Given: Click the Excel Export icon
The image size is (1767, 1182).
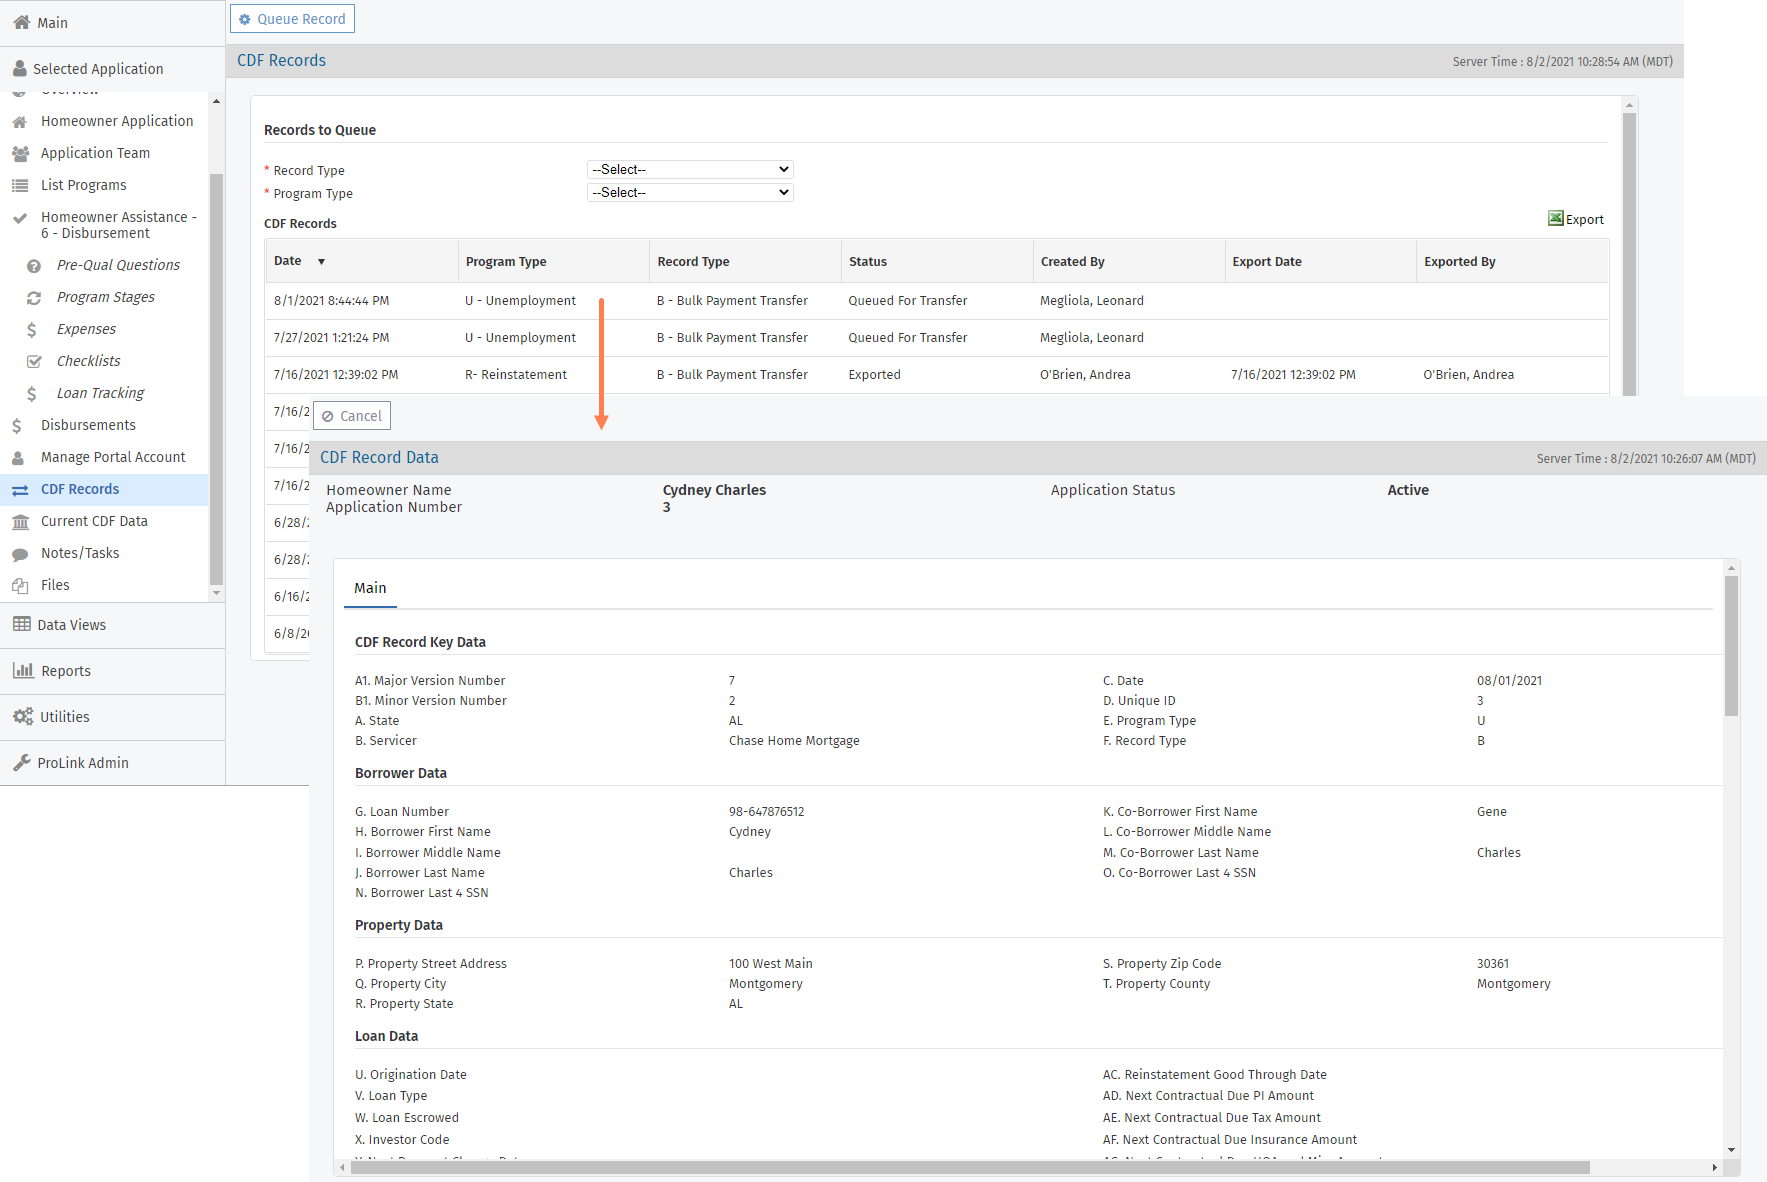Looking at the screenshot, I should coord(1555,219).
